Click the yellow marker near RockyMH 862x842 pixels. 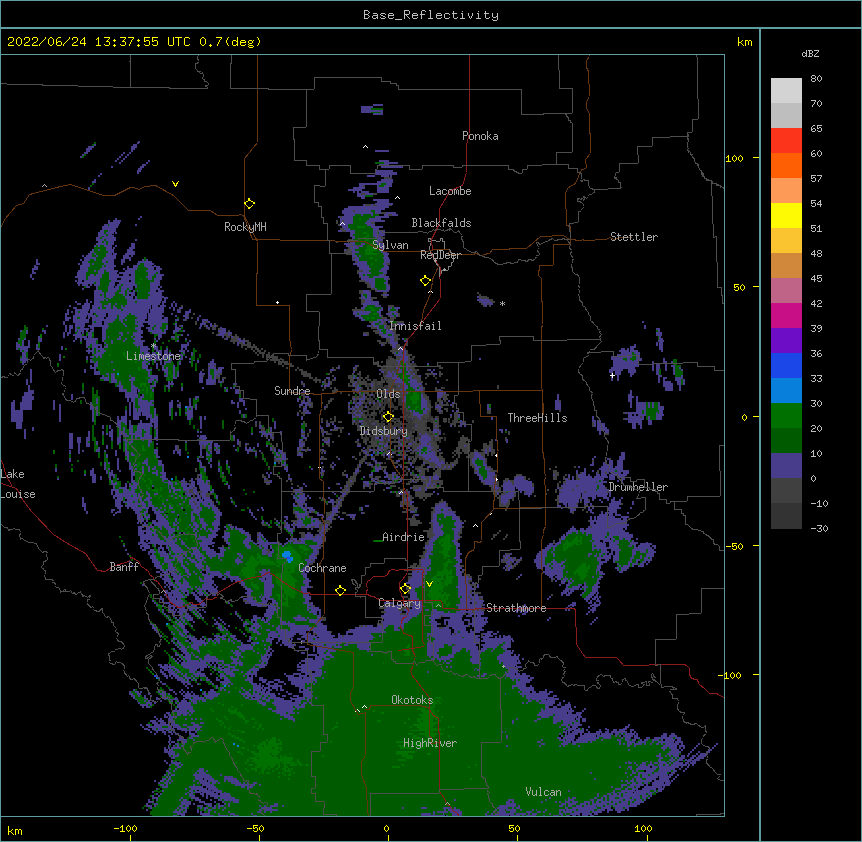coord(249,204)
